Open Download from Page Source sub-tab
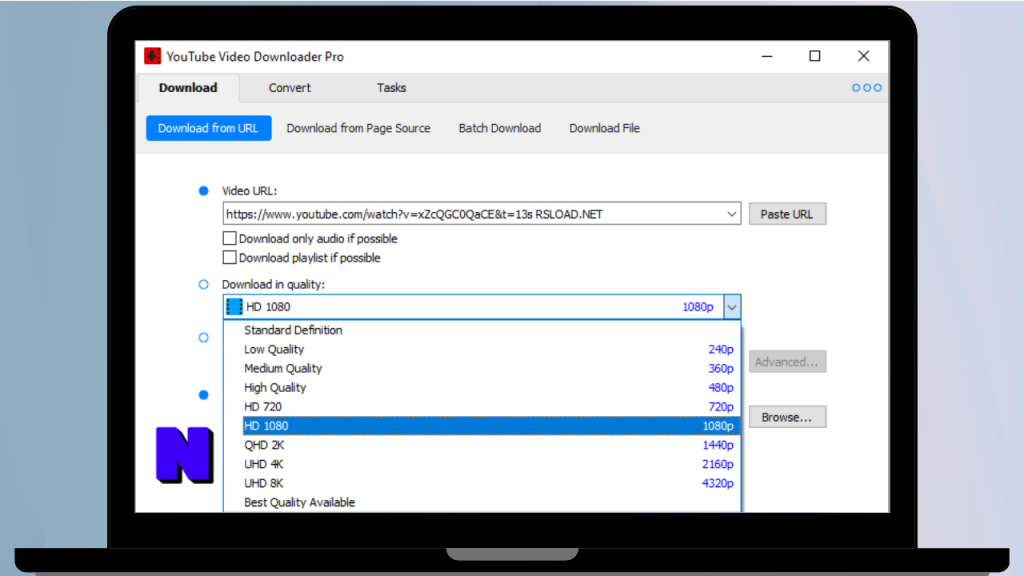Screen dimensions: 1024x576 pyautogui.click(x=358, y=128)
